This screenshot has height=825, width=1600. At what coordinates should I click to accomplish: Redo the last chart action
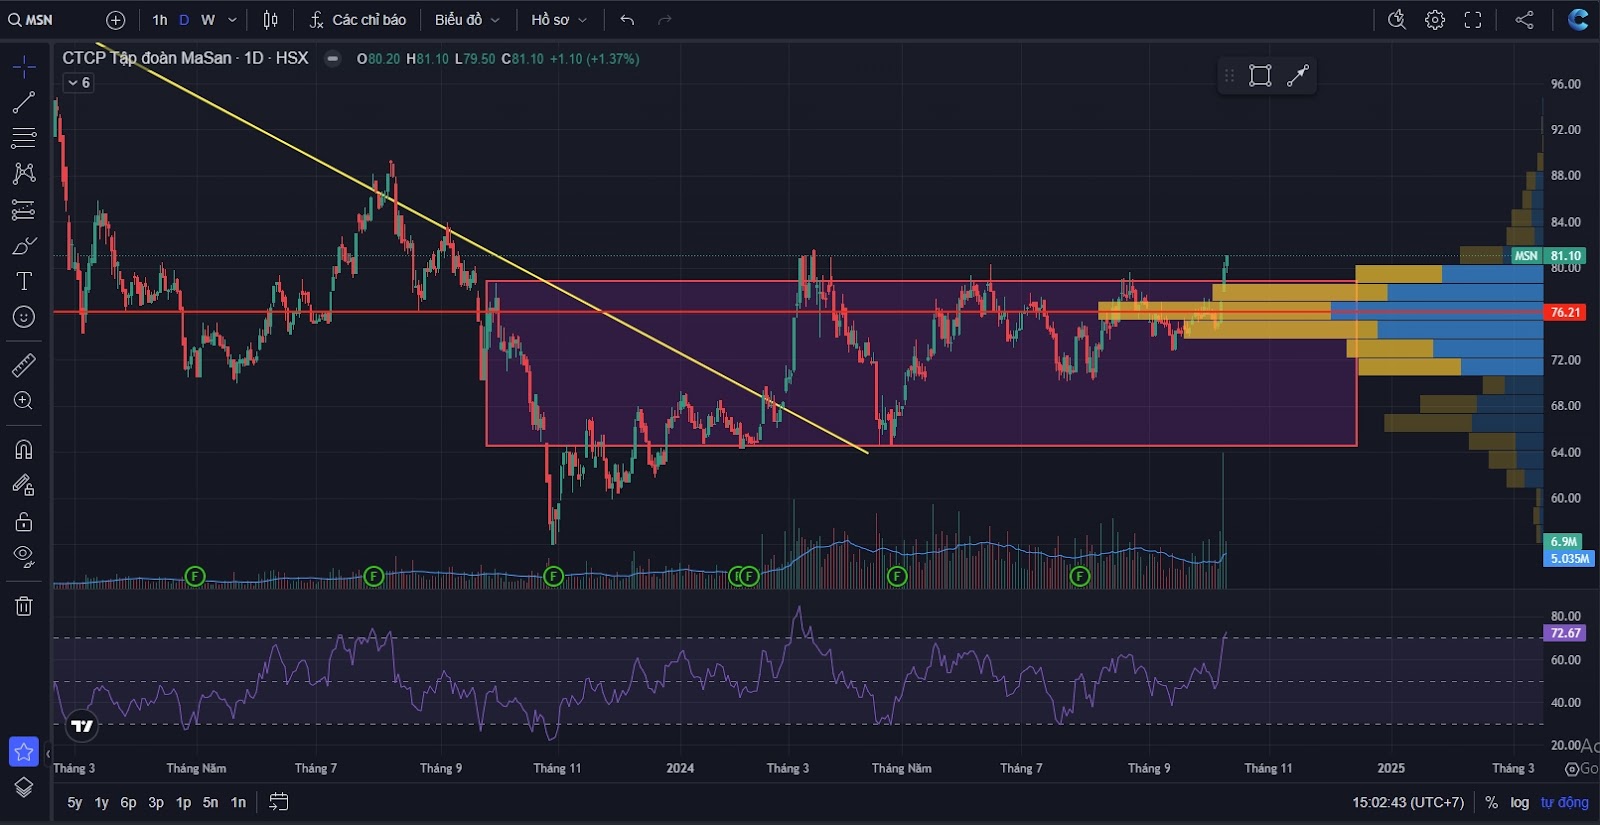pos(665,20)
